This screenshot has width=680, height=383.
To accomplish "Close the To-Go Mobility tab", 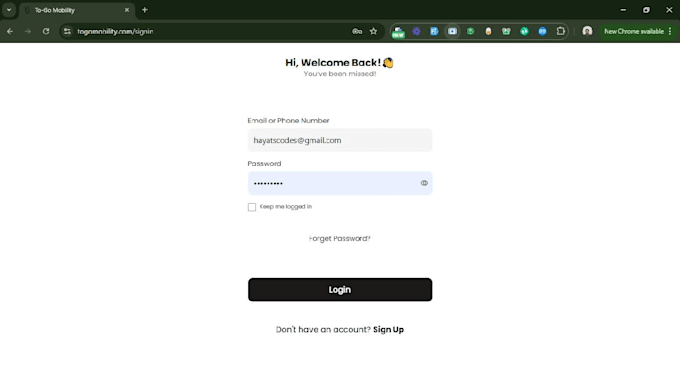I will click(127, 10).
